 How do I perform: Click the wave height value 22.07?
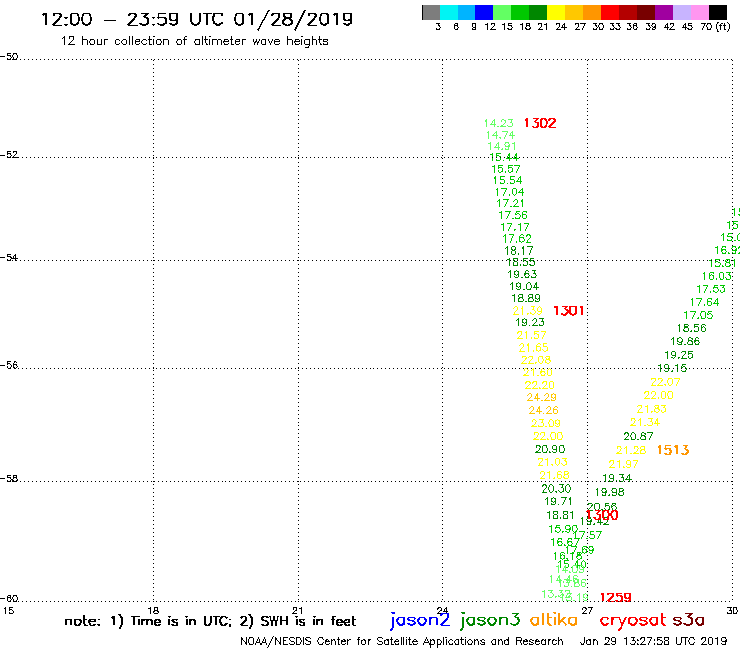(x=665, y=382)
